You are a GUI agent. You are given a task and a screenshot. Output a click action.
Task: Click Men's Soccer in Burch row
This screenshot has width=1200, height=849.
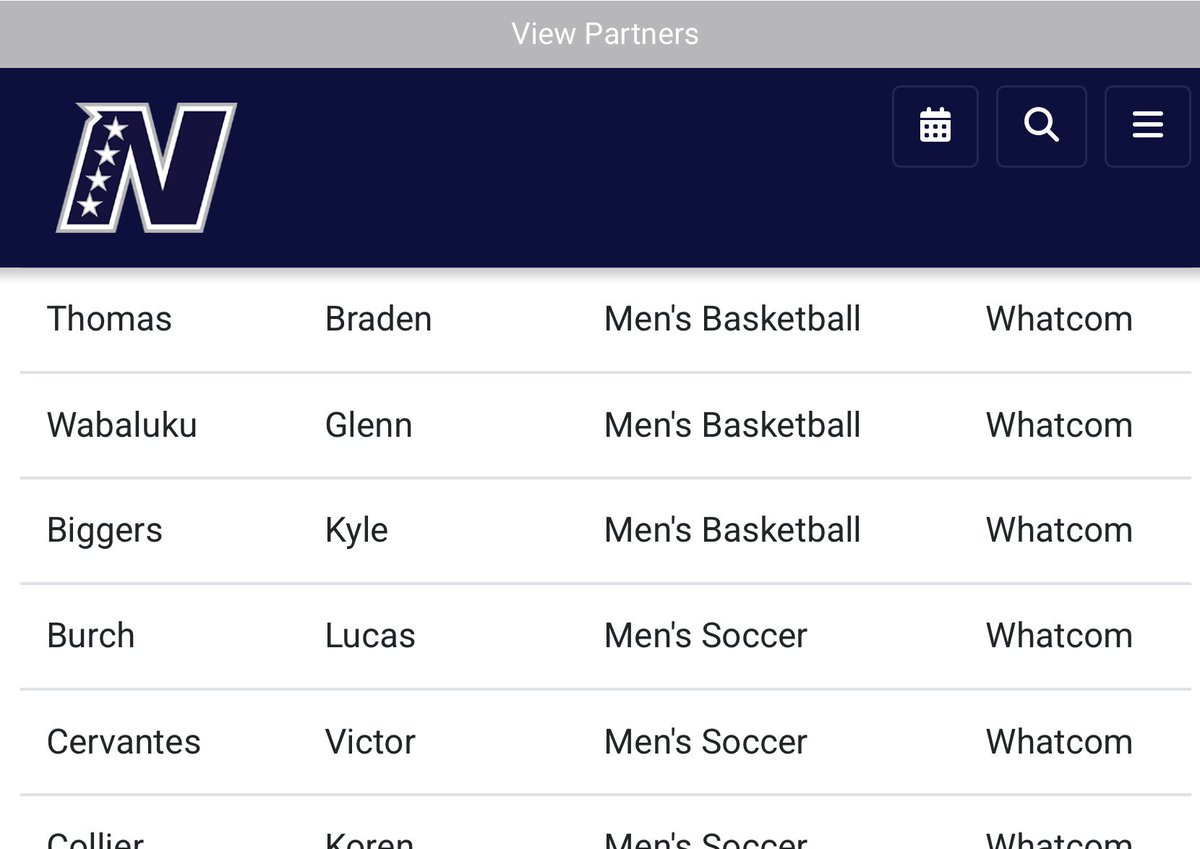click(705, 636)
